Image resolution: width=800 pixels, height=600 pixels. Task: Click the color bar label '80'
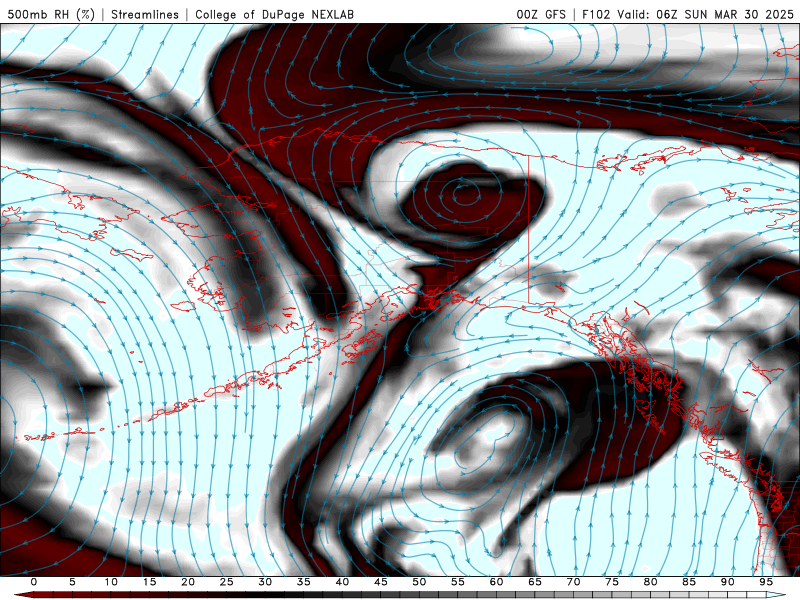(x=651, y=582)
